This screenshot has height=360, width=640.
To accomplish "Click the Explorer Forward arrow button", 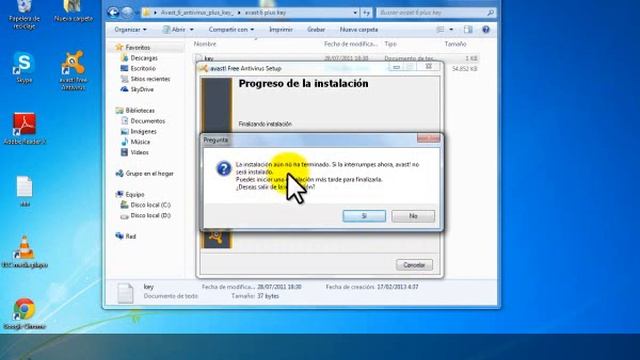I will (x=128, y=13).
